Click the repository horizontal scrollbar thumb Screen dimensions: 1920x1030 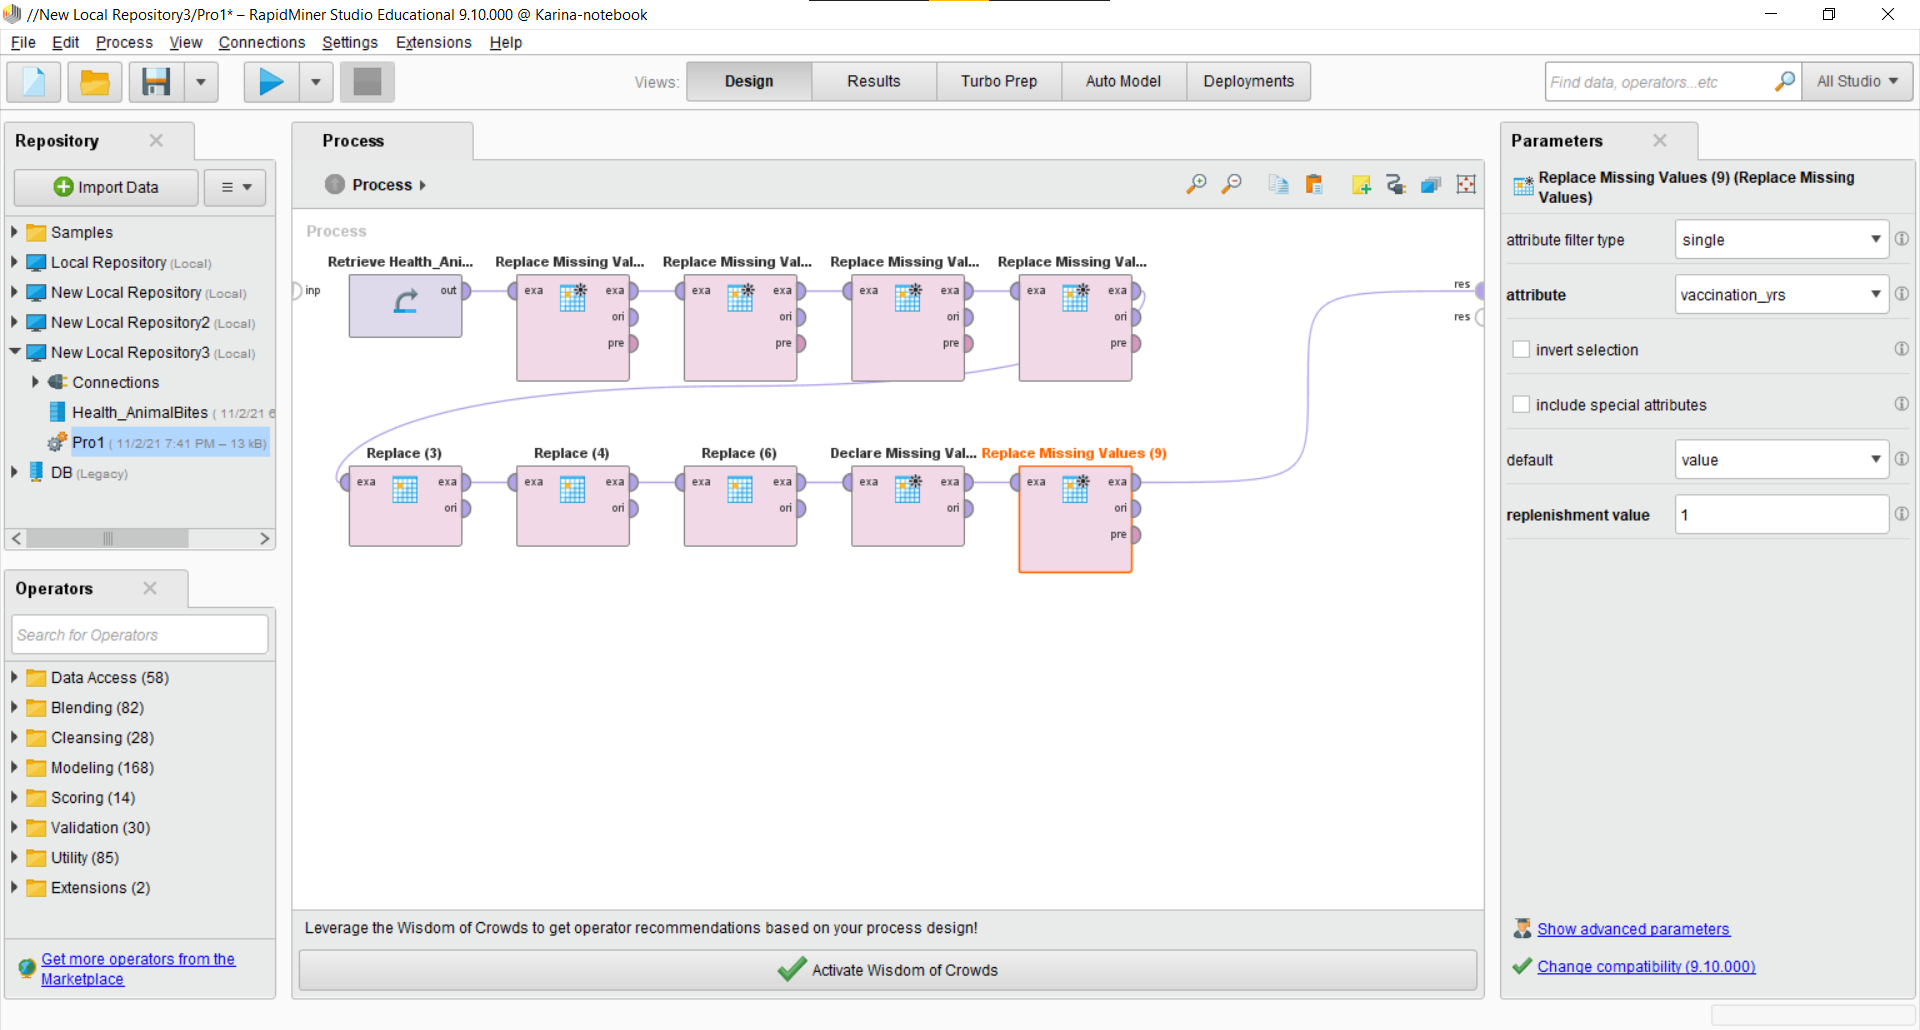coord(107,538)
